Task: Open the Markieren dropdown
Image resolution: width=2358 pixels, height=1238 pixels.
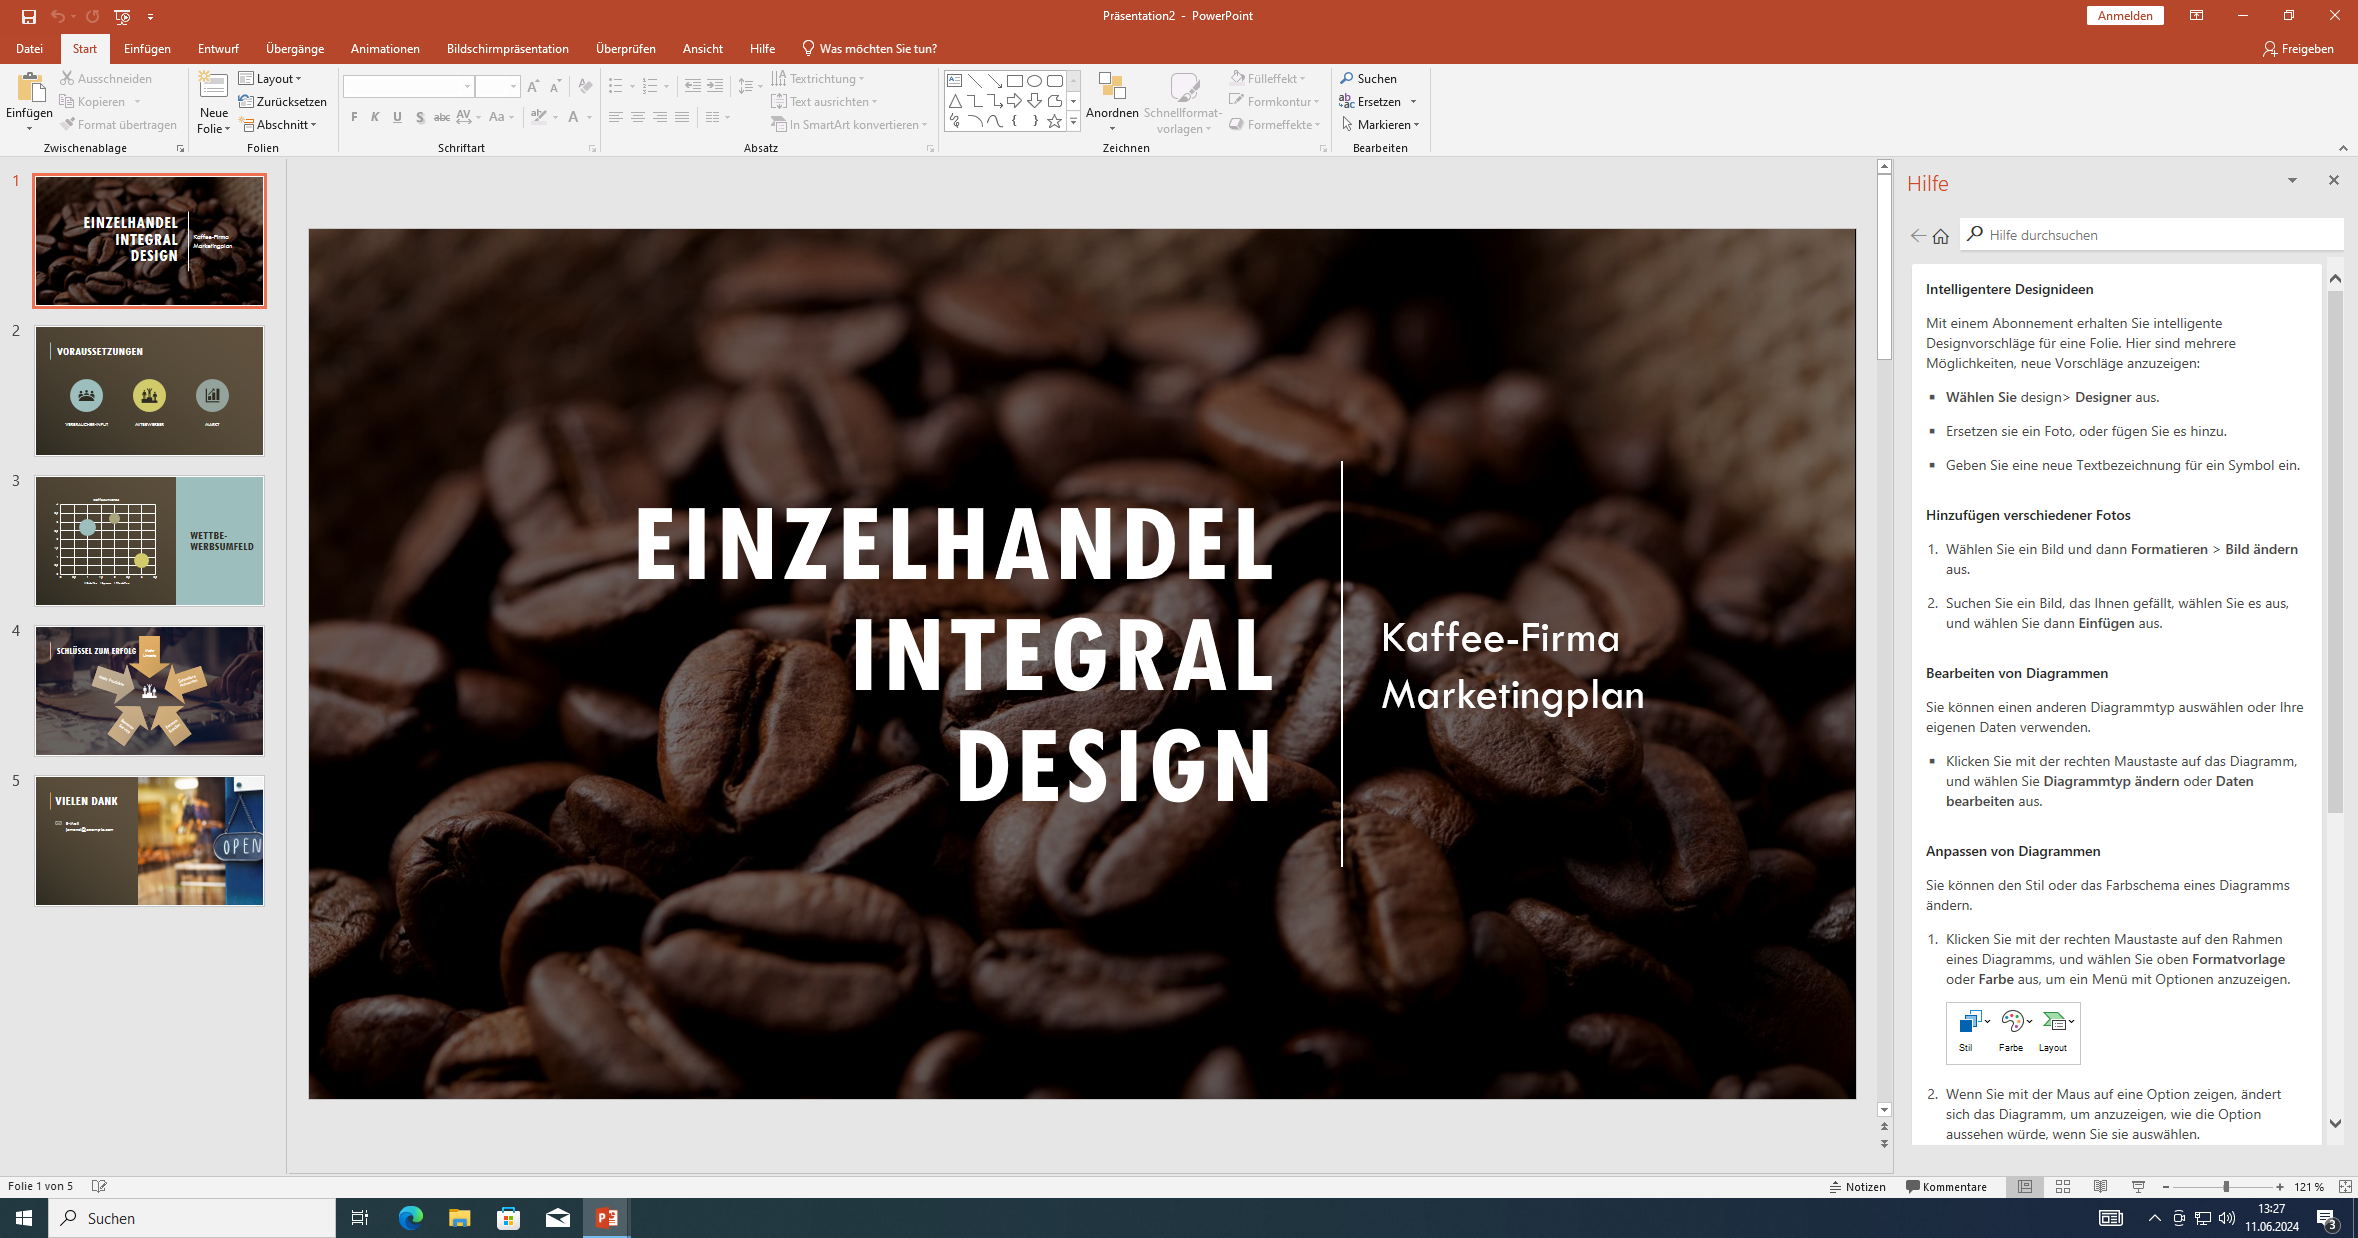Action: click(x=1380, y=124)
